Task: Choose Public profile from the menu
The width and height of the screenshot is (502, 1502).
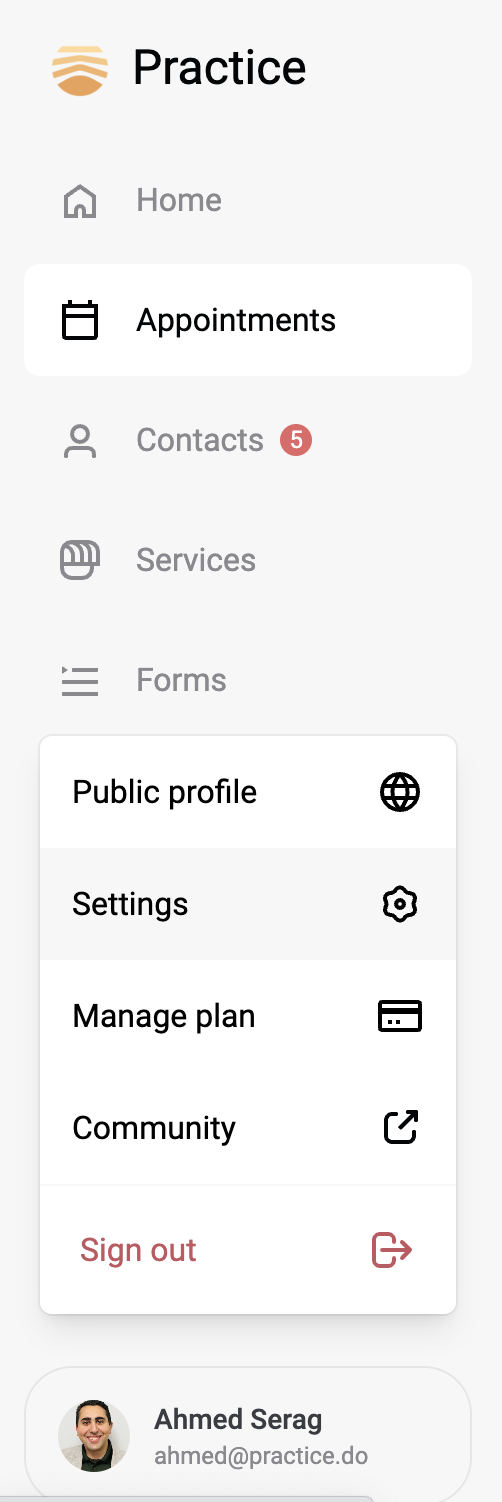Action: [x=248, y=793]
